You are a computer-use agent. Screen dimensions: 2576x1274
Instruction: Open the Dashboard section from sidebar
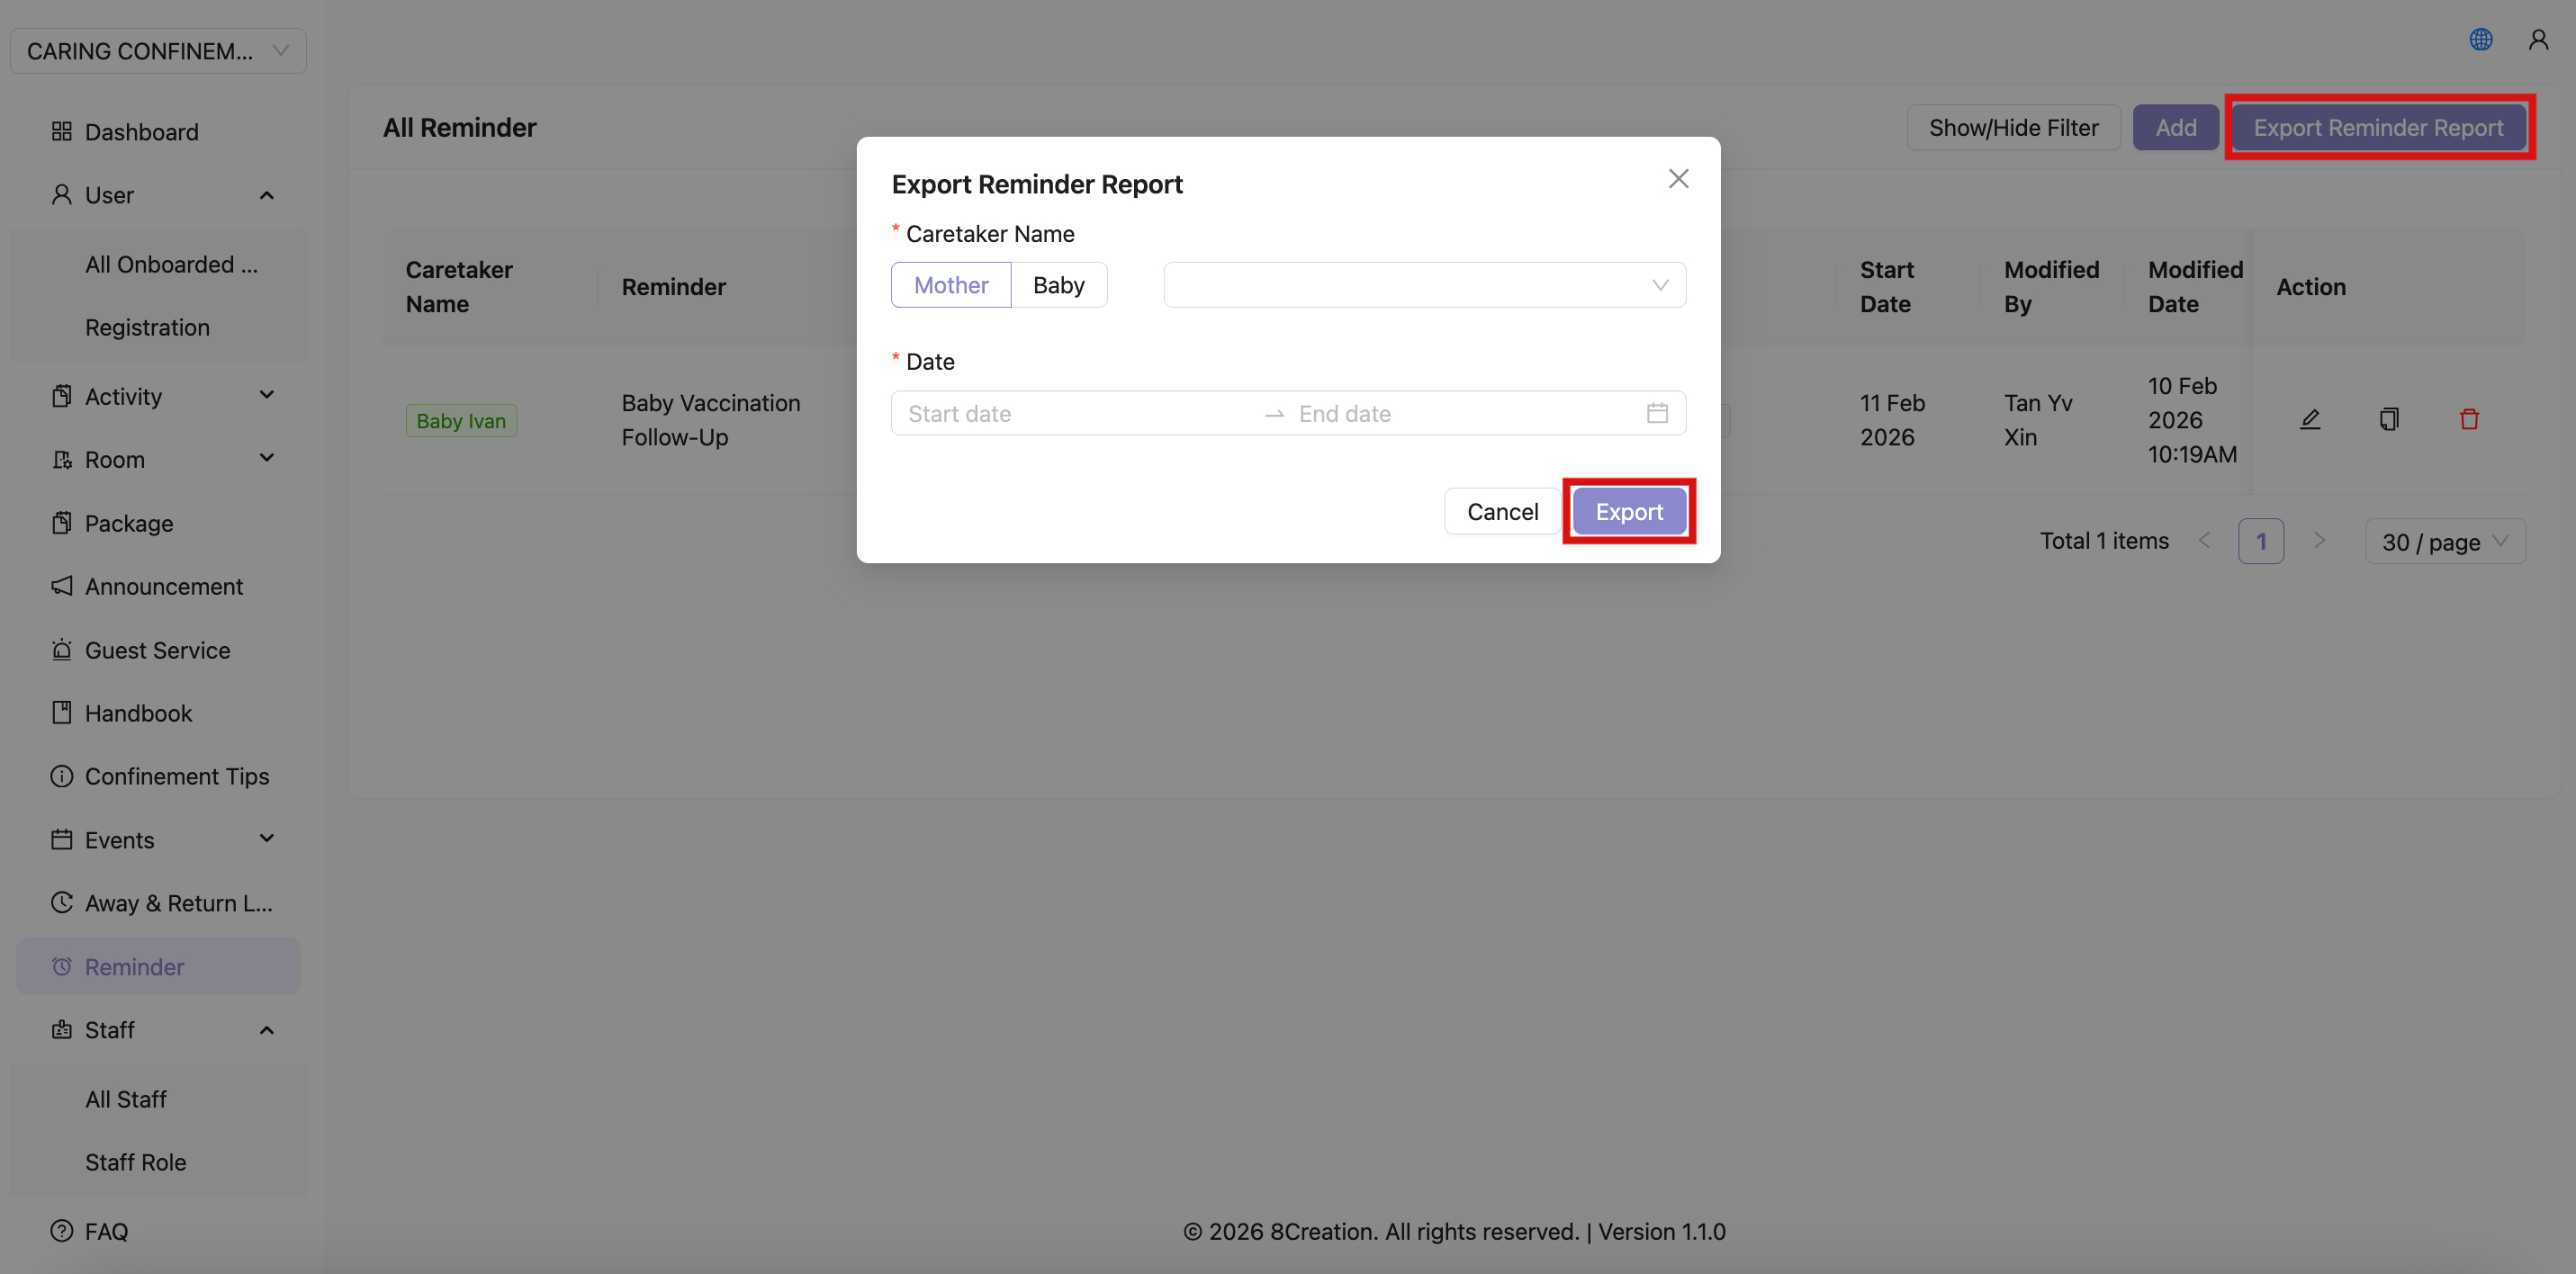(x=141, y=131)
